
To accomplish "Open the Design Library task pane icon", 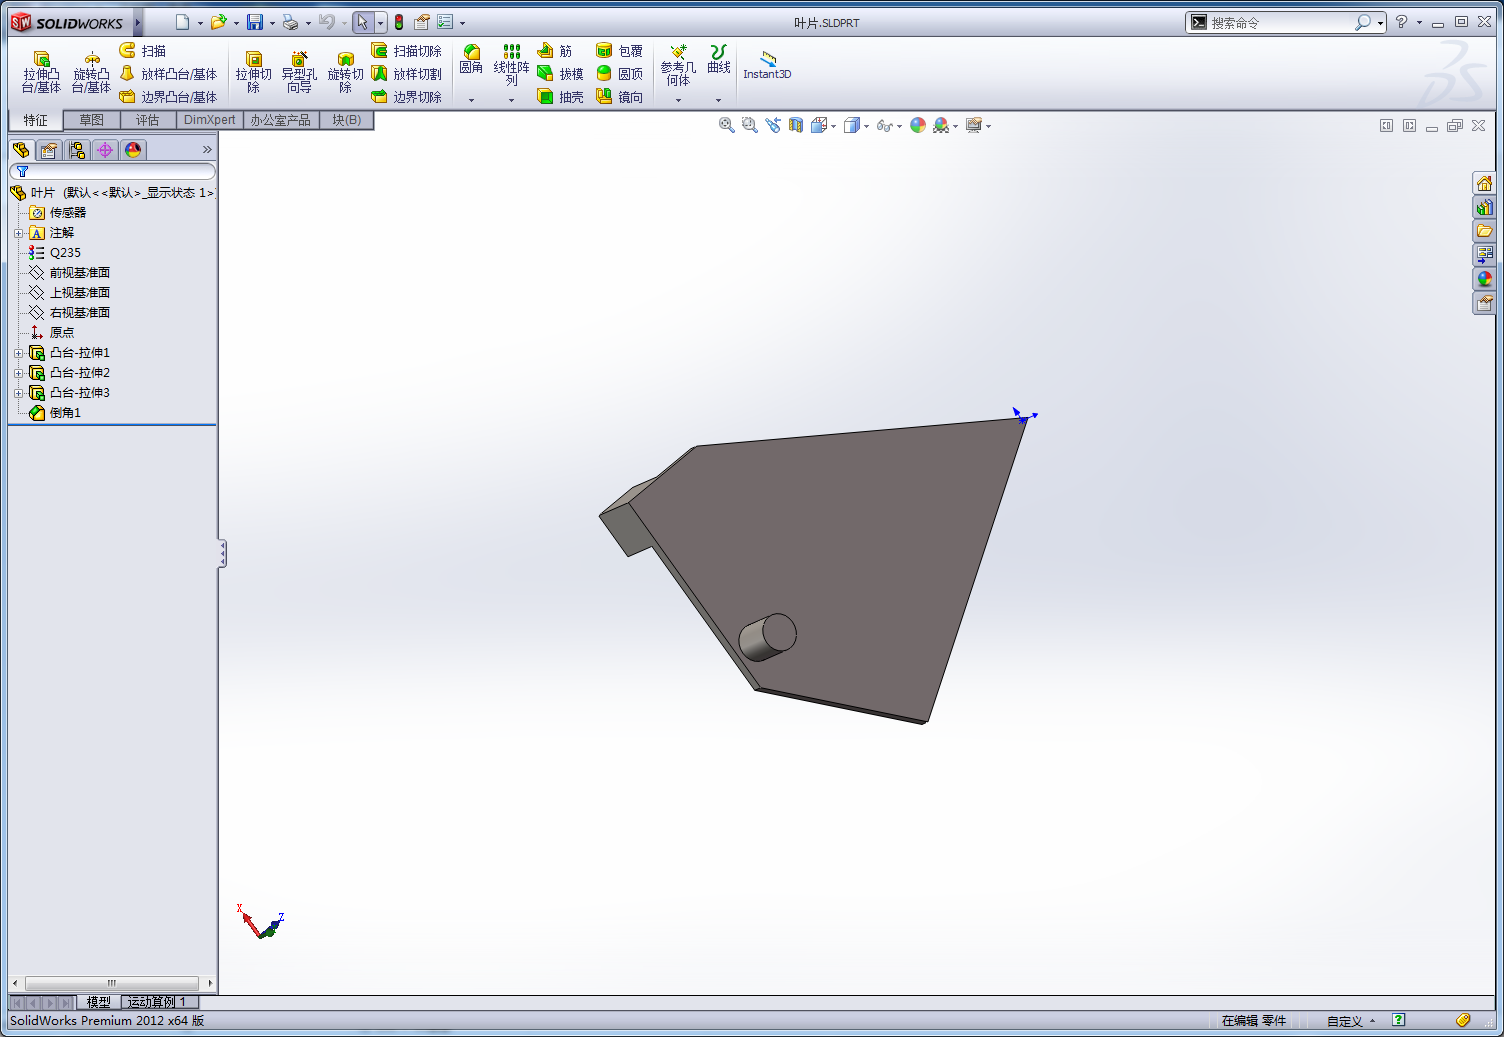I will click(x=1484, y=207).
